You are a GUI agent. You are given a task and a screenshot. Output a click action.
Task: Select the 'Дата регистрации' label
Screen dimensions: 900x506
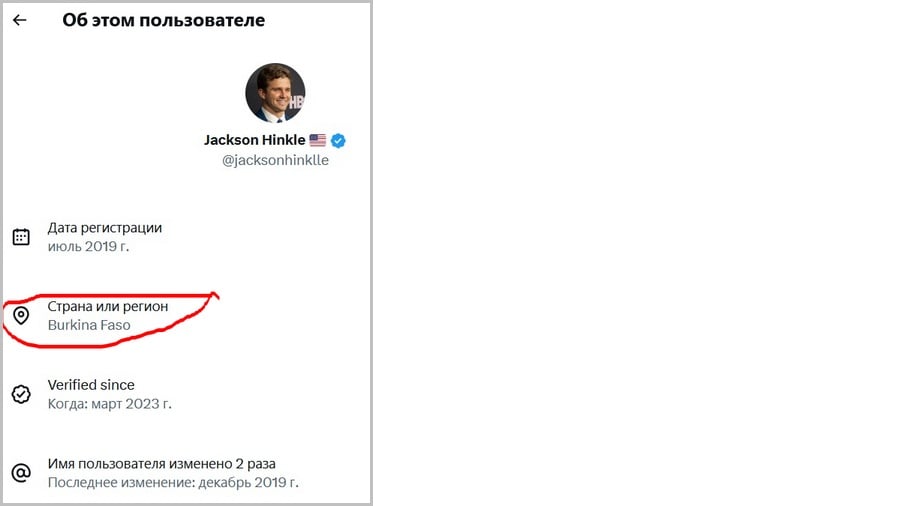tap(104, 228)
